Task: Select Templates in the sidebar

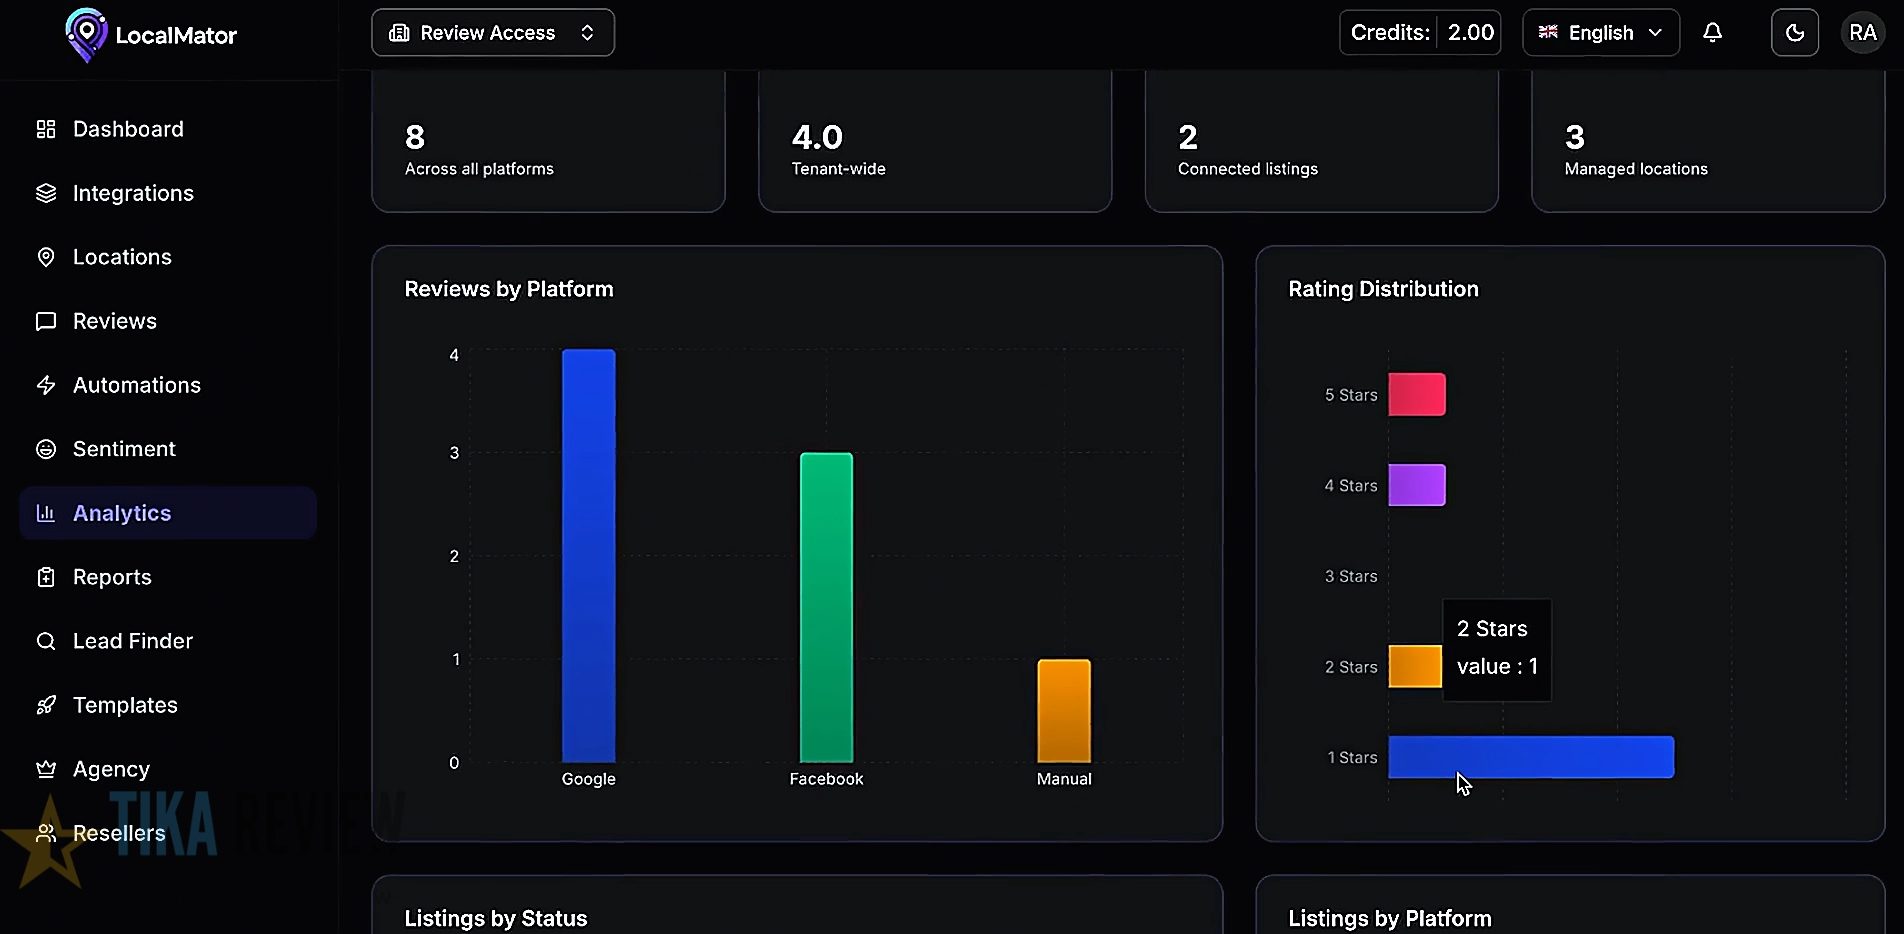Action: (125, 705)
